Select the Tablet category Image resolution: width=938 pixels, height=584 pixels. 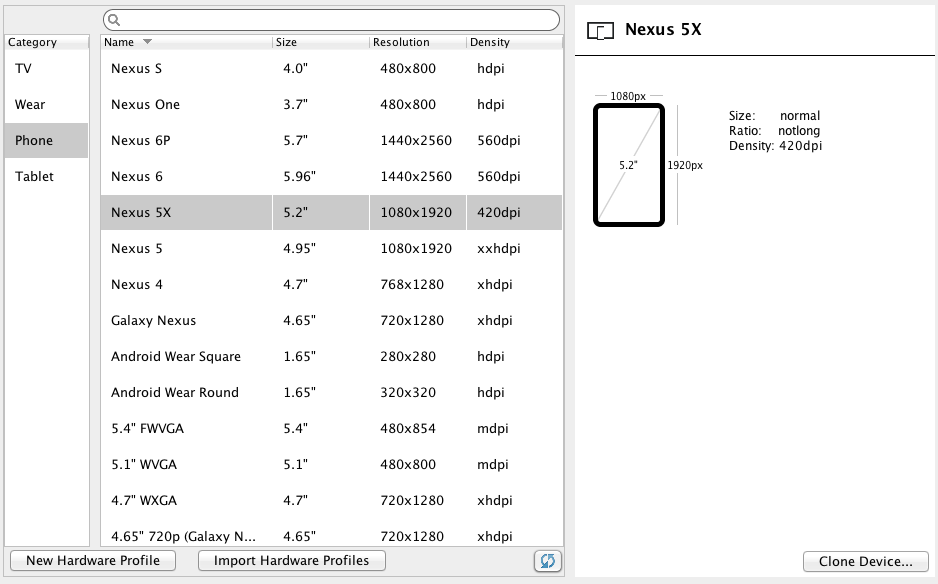[x=47, y=177]
